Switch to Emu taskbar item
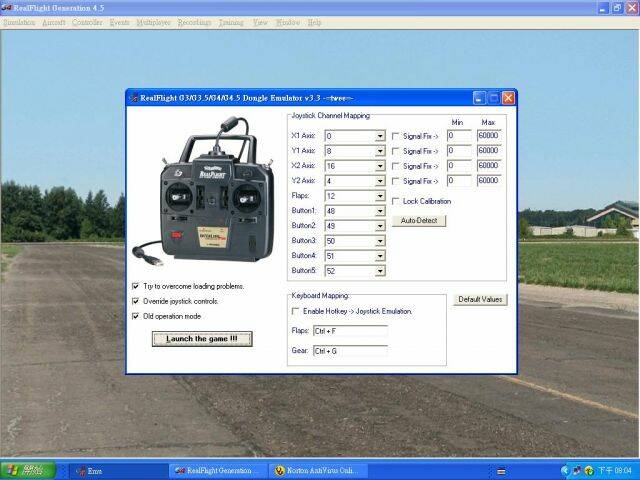 tap(118, 471)
